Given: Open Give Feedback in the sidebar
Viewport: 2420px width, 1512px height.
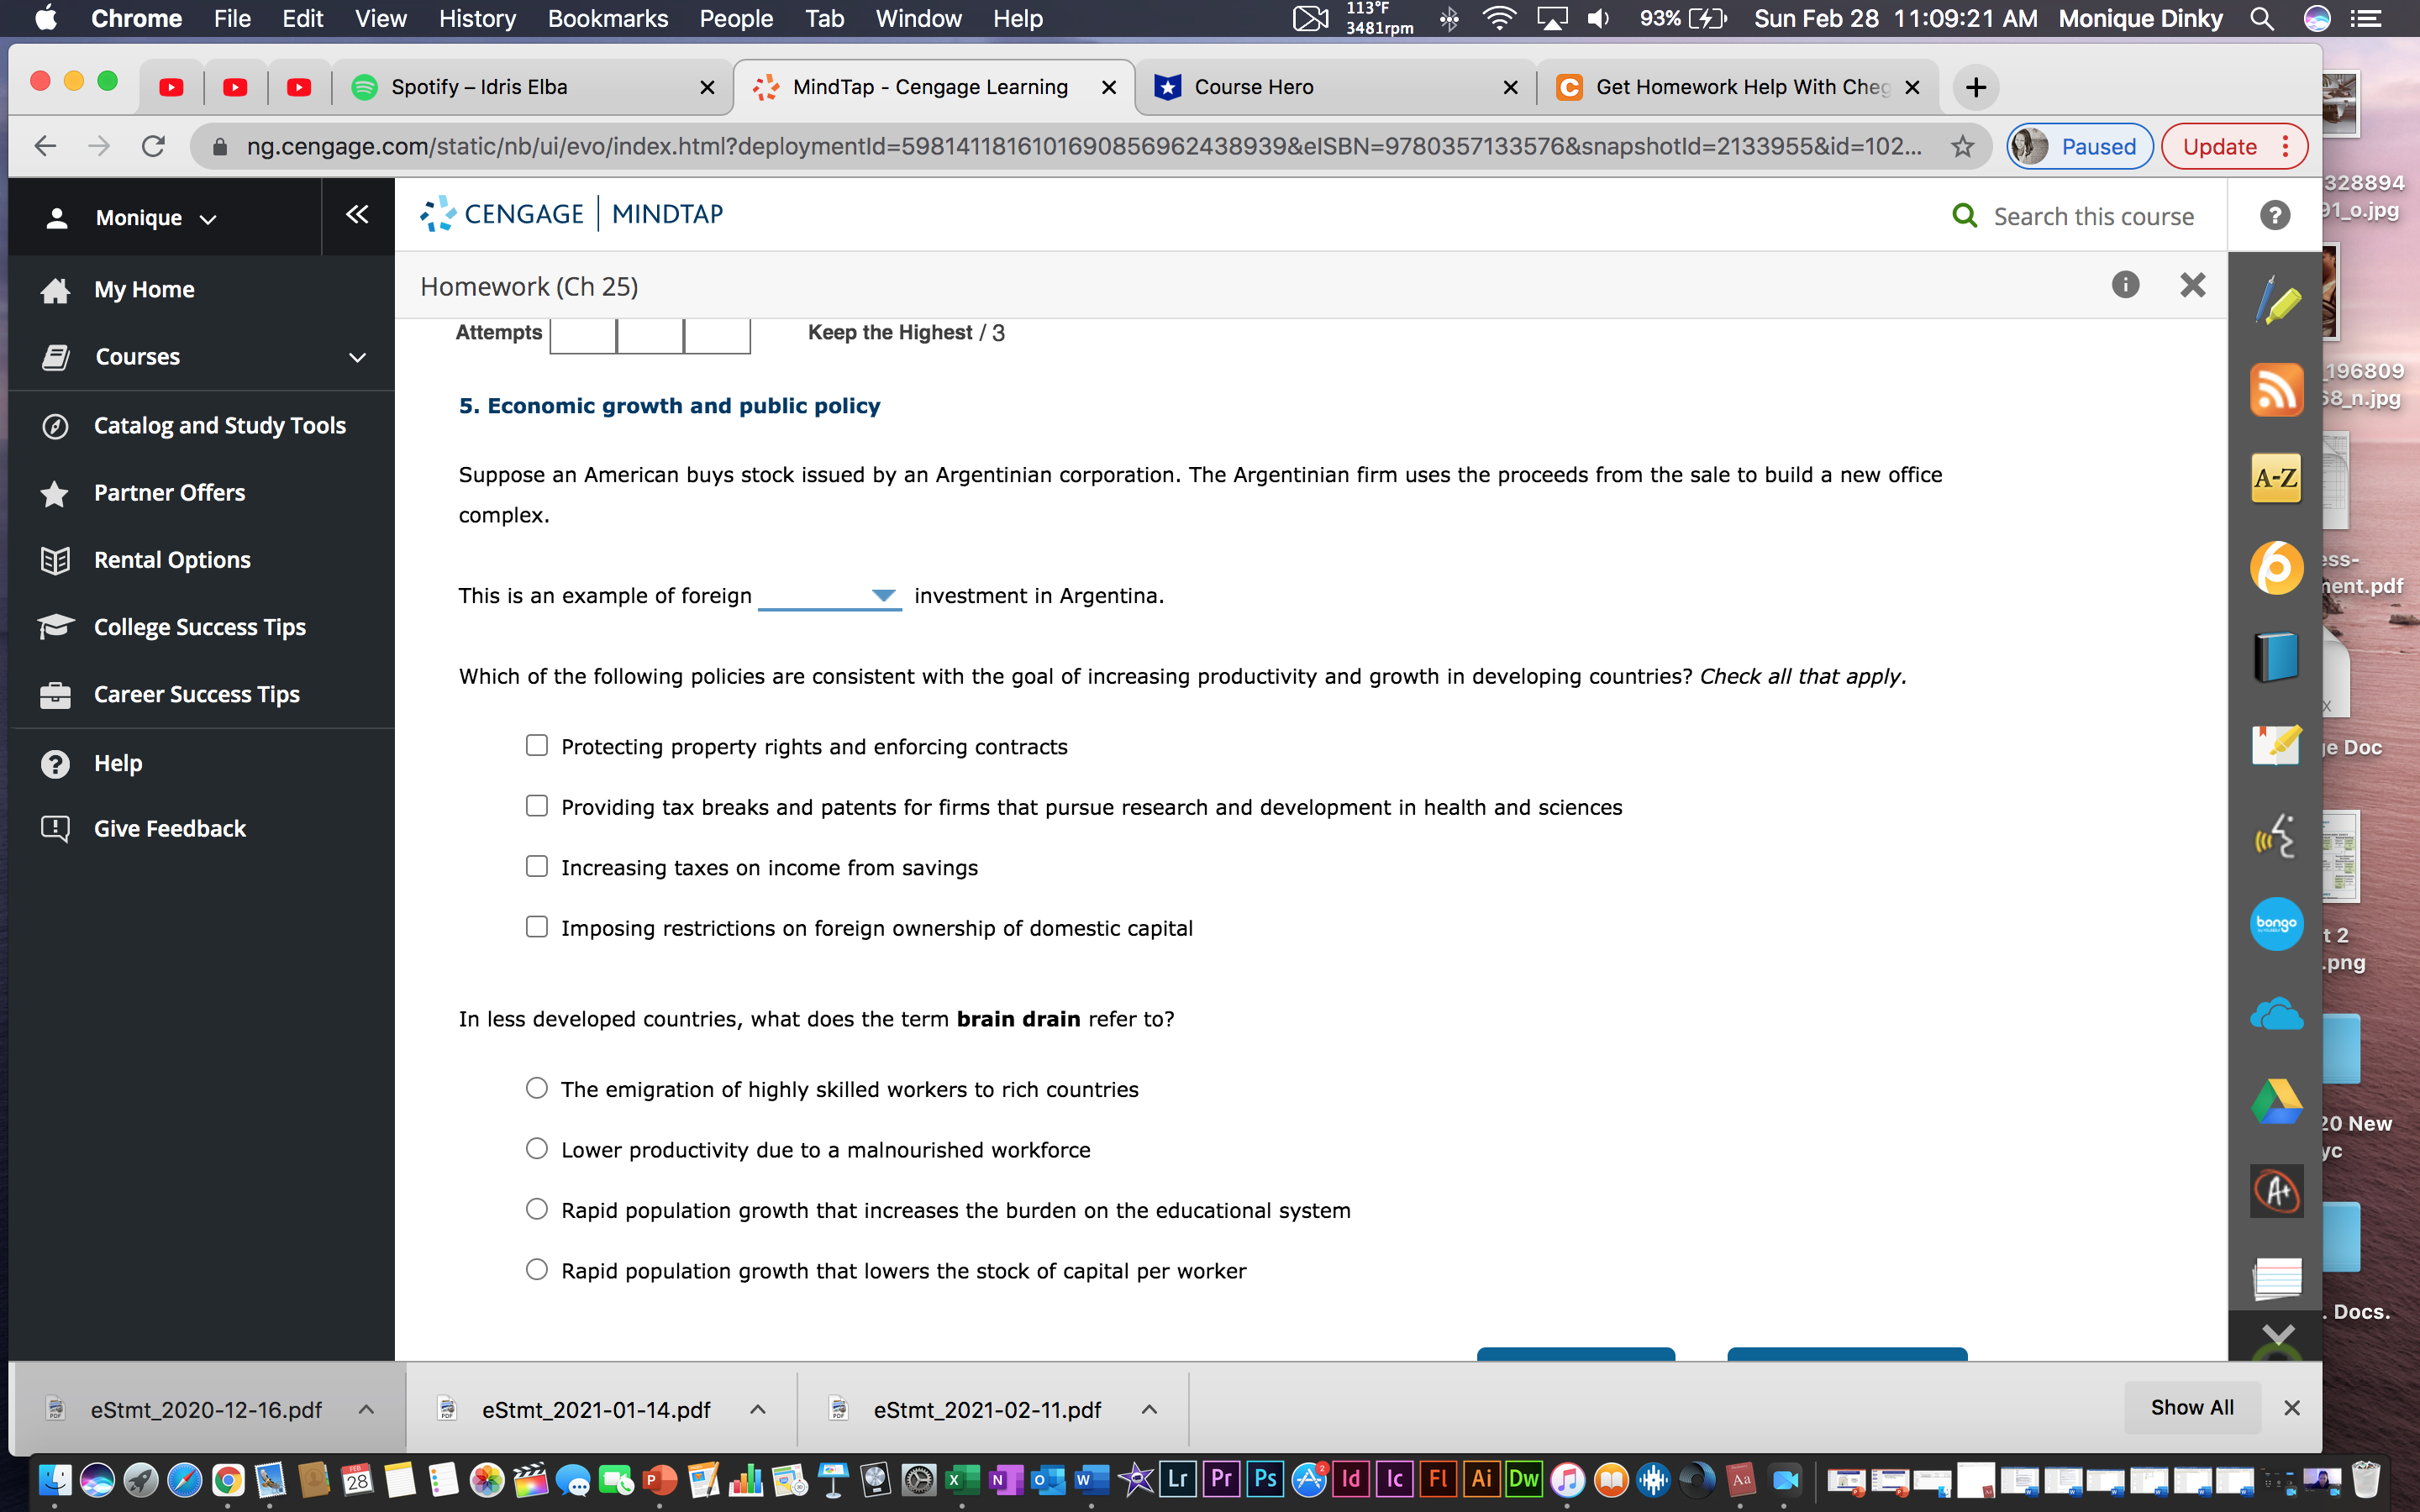Looking at the screenshot, I should (x=169, y=828).
